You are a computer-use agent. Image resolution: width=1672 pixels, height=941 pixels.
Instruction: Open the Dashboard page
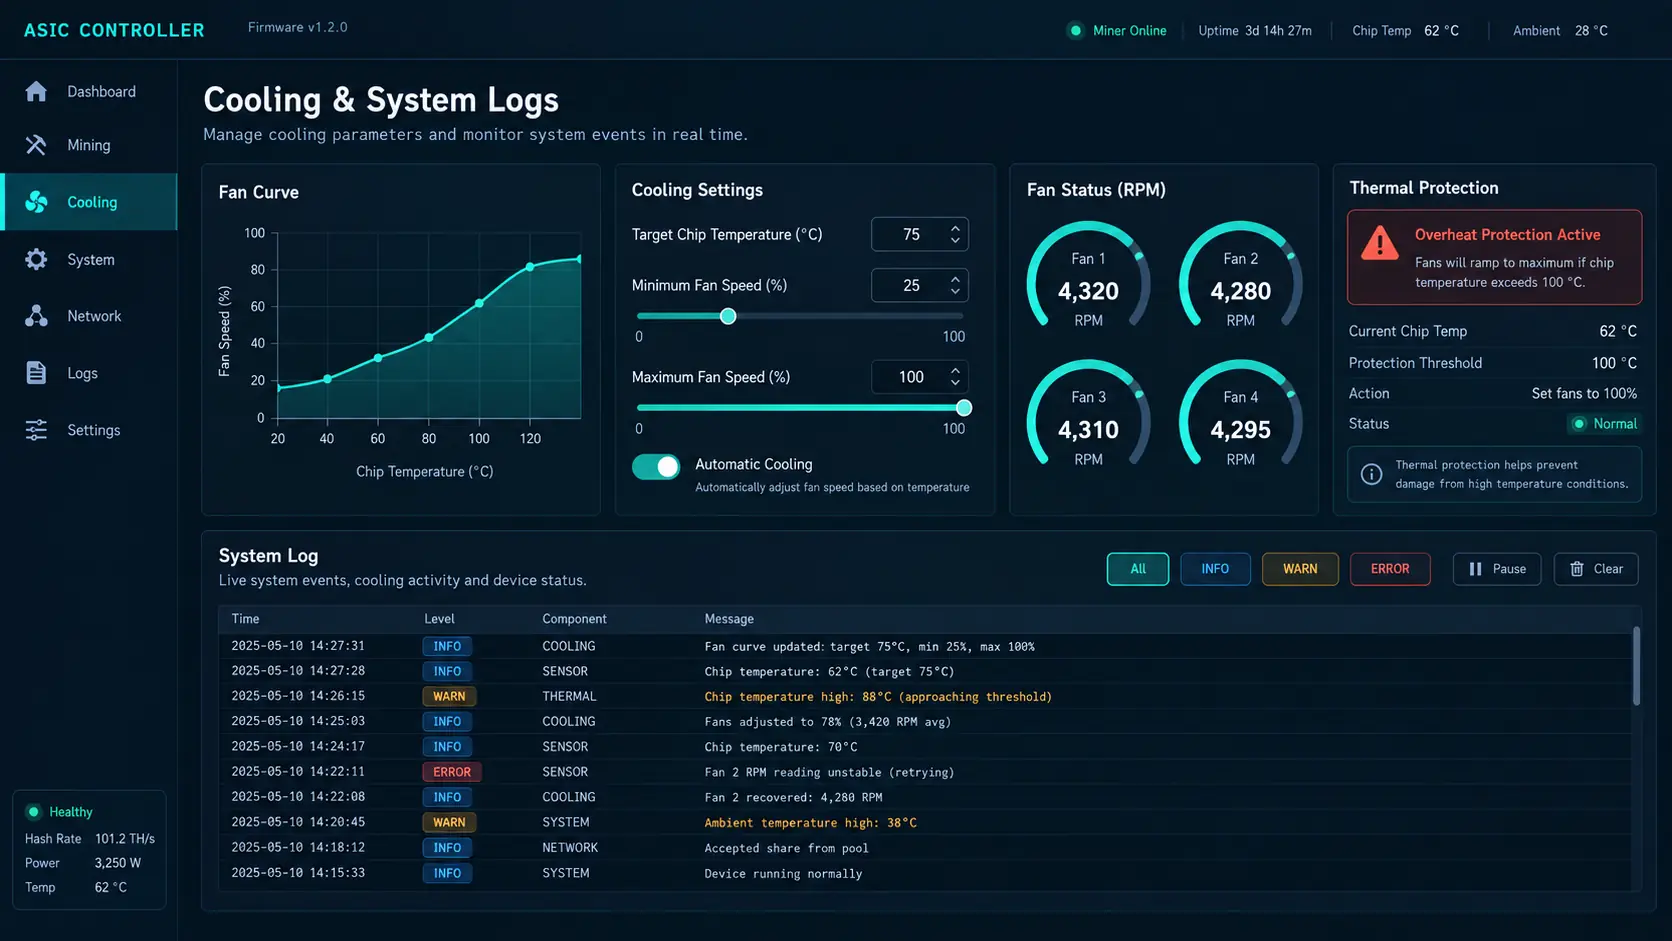[89, 91]
